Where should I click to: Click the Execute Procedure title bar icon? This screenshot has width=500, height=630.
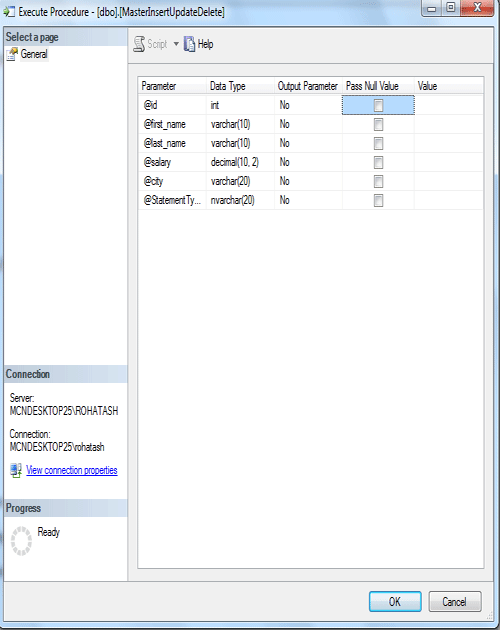tap(9, 12)
